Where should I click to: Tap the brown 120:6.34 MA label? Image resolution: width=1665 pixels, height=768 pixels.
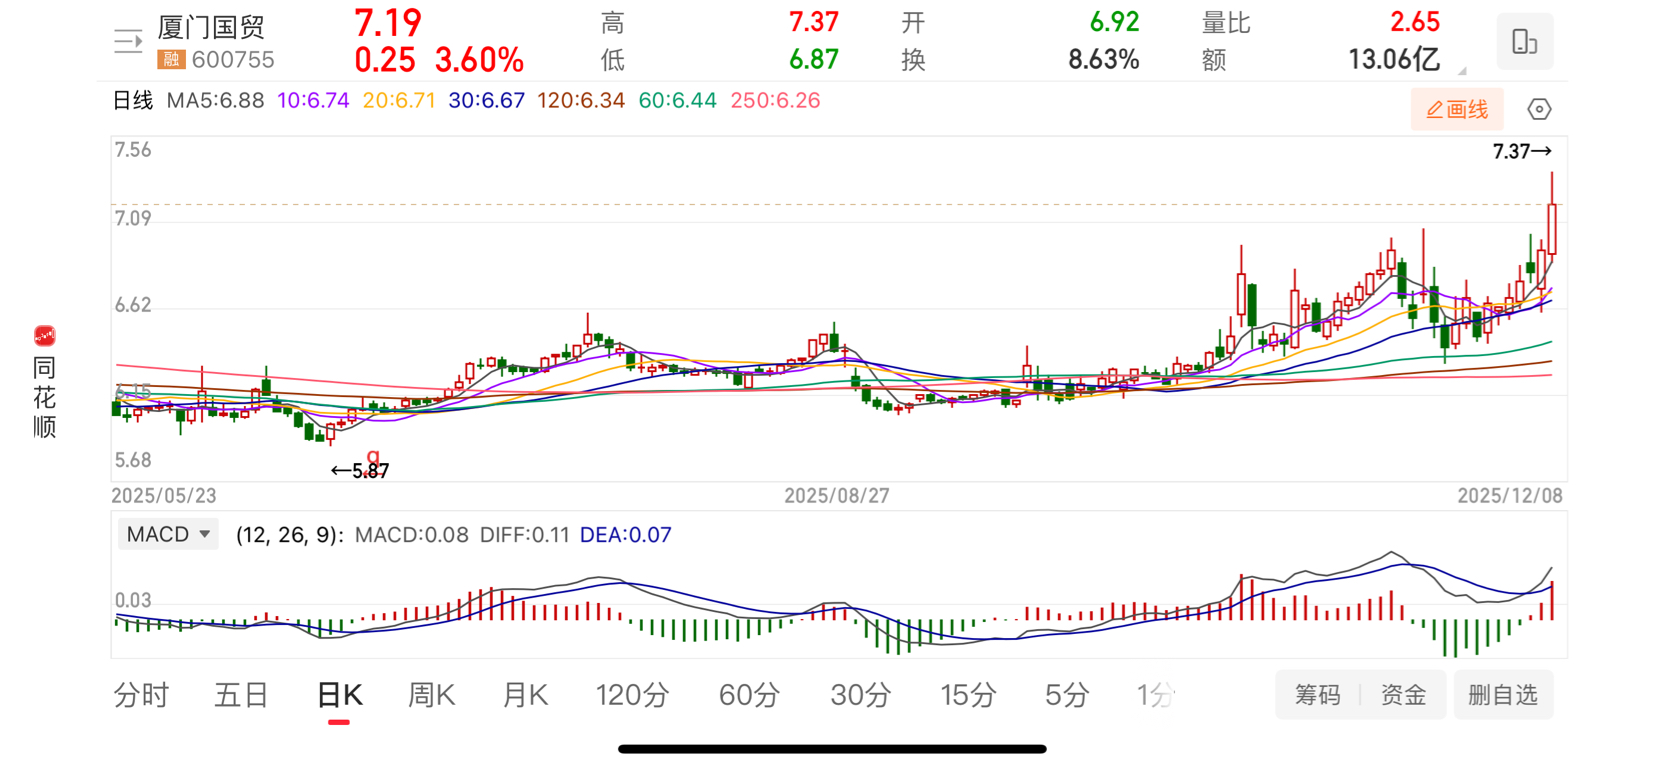point(581,100)
